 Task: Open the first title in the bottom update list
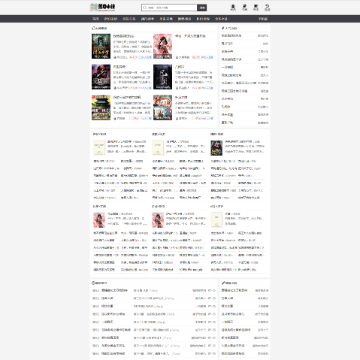(114, 290)
